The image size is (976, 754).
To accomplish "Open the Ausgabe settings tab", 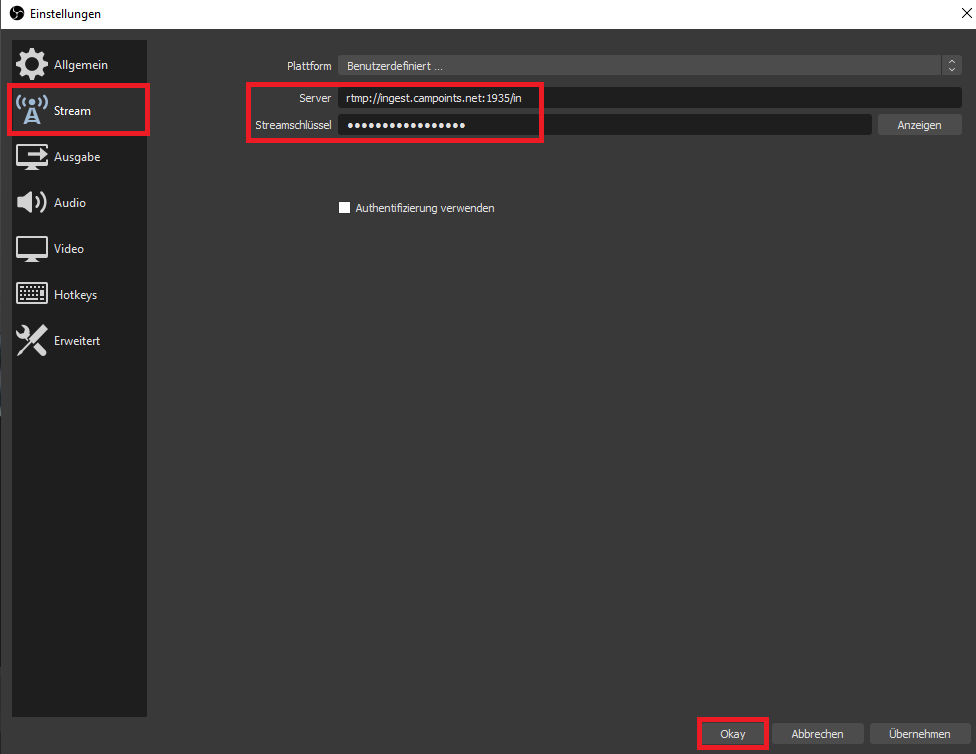I will coord(80,157).
